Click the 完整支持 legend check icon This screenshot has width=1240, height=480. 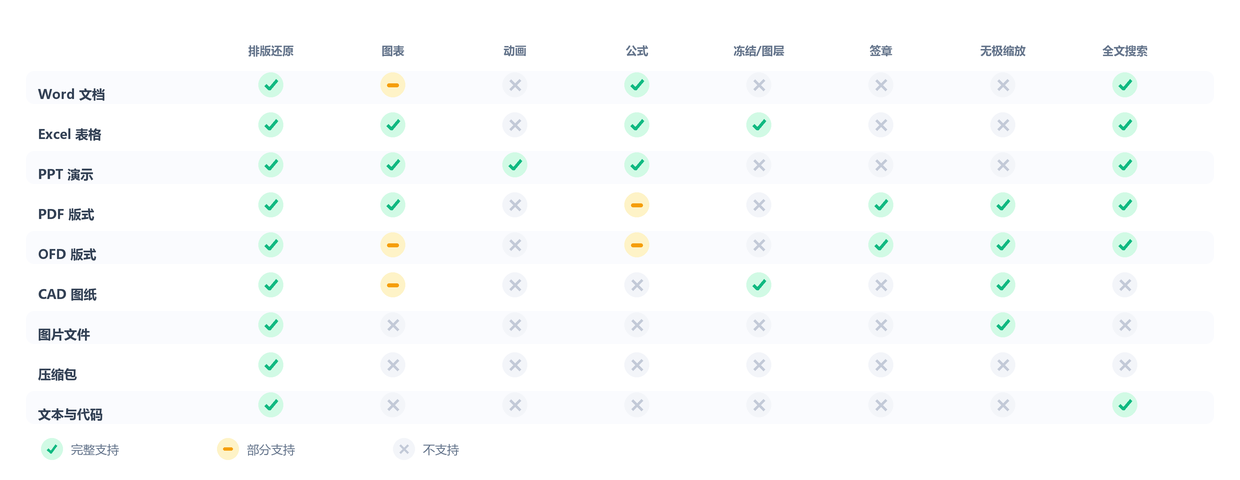click(x=52, y=449)
